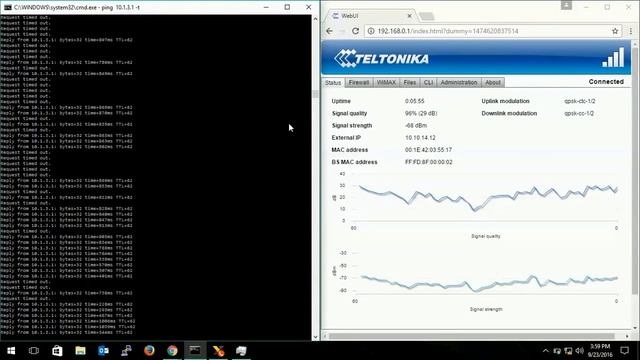Click the cmd window scroll down arrow
The image size is (640, 360).
(315, 337)
